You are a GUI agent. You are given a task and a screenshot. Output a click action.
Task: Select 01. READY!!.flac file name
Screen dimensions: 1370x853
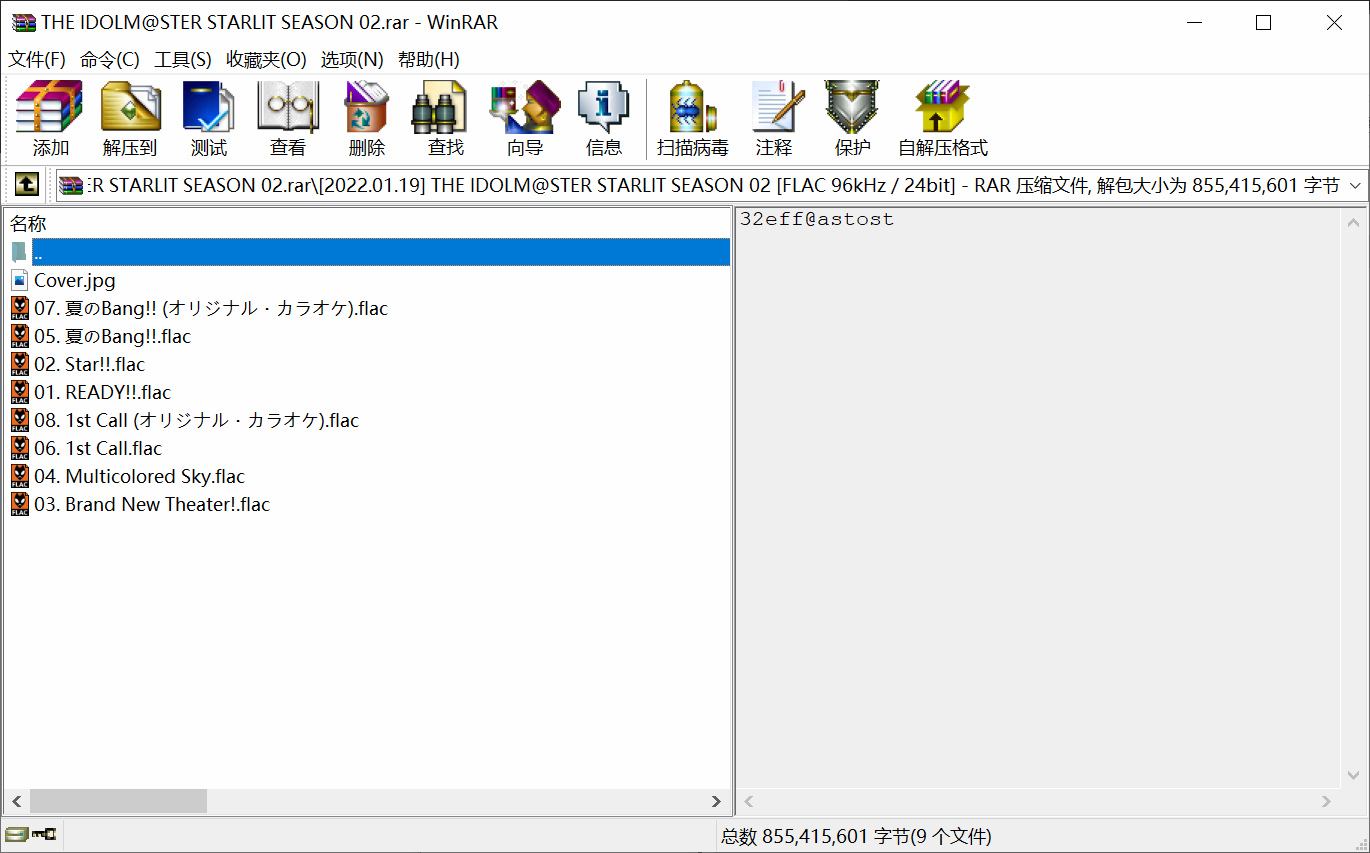coord(102,392)
